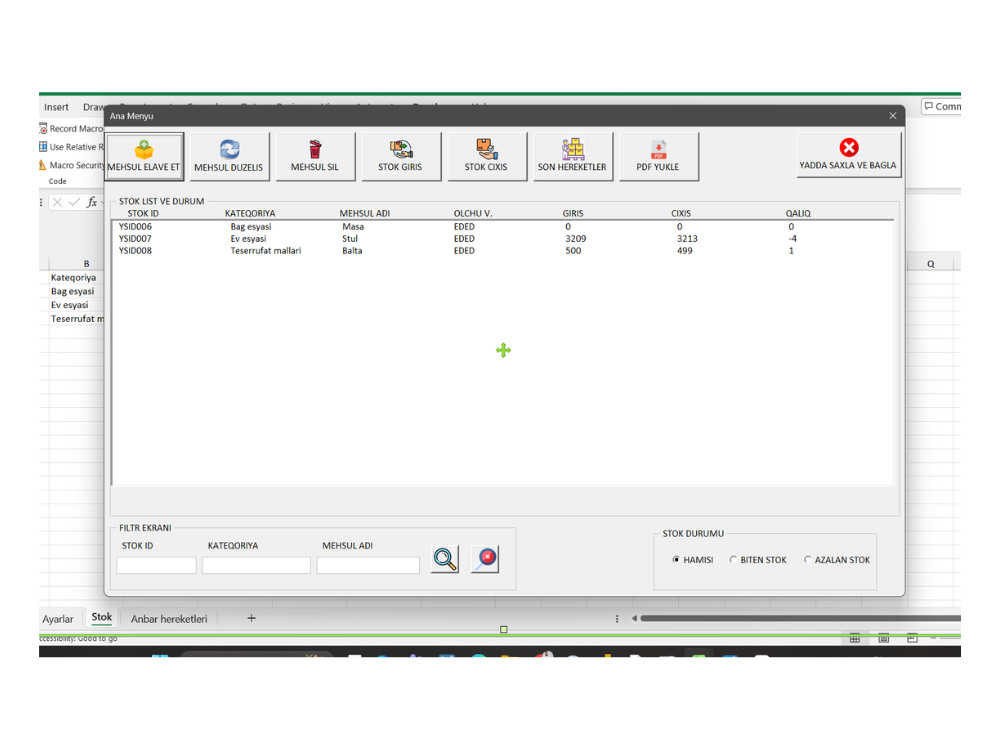Click Macro Security in Excel ribbon
The height and width of the screenshot is (750, 1000).
tap(71, 165)
